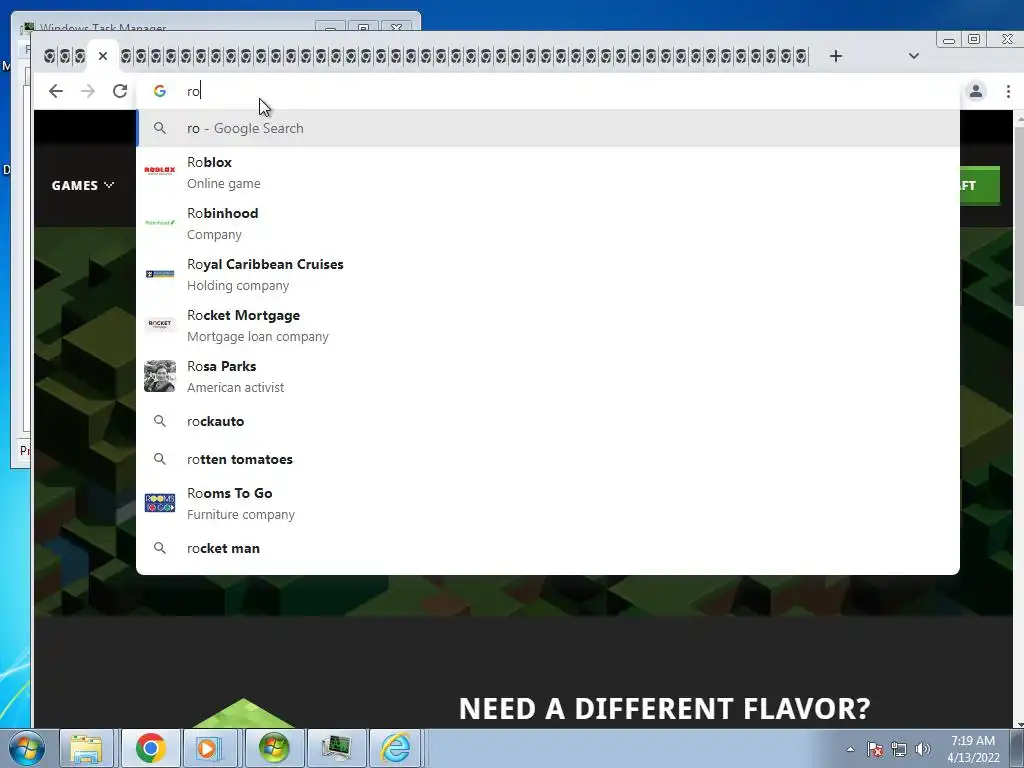The image size is (1024, 768).
Task: Click the magnifier icon beside rockauto
Action: click(159, 421)
